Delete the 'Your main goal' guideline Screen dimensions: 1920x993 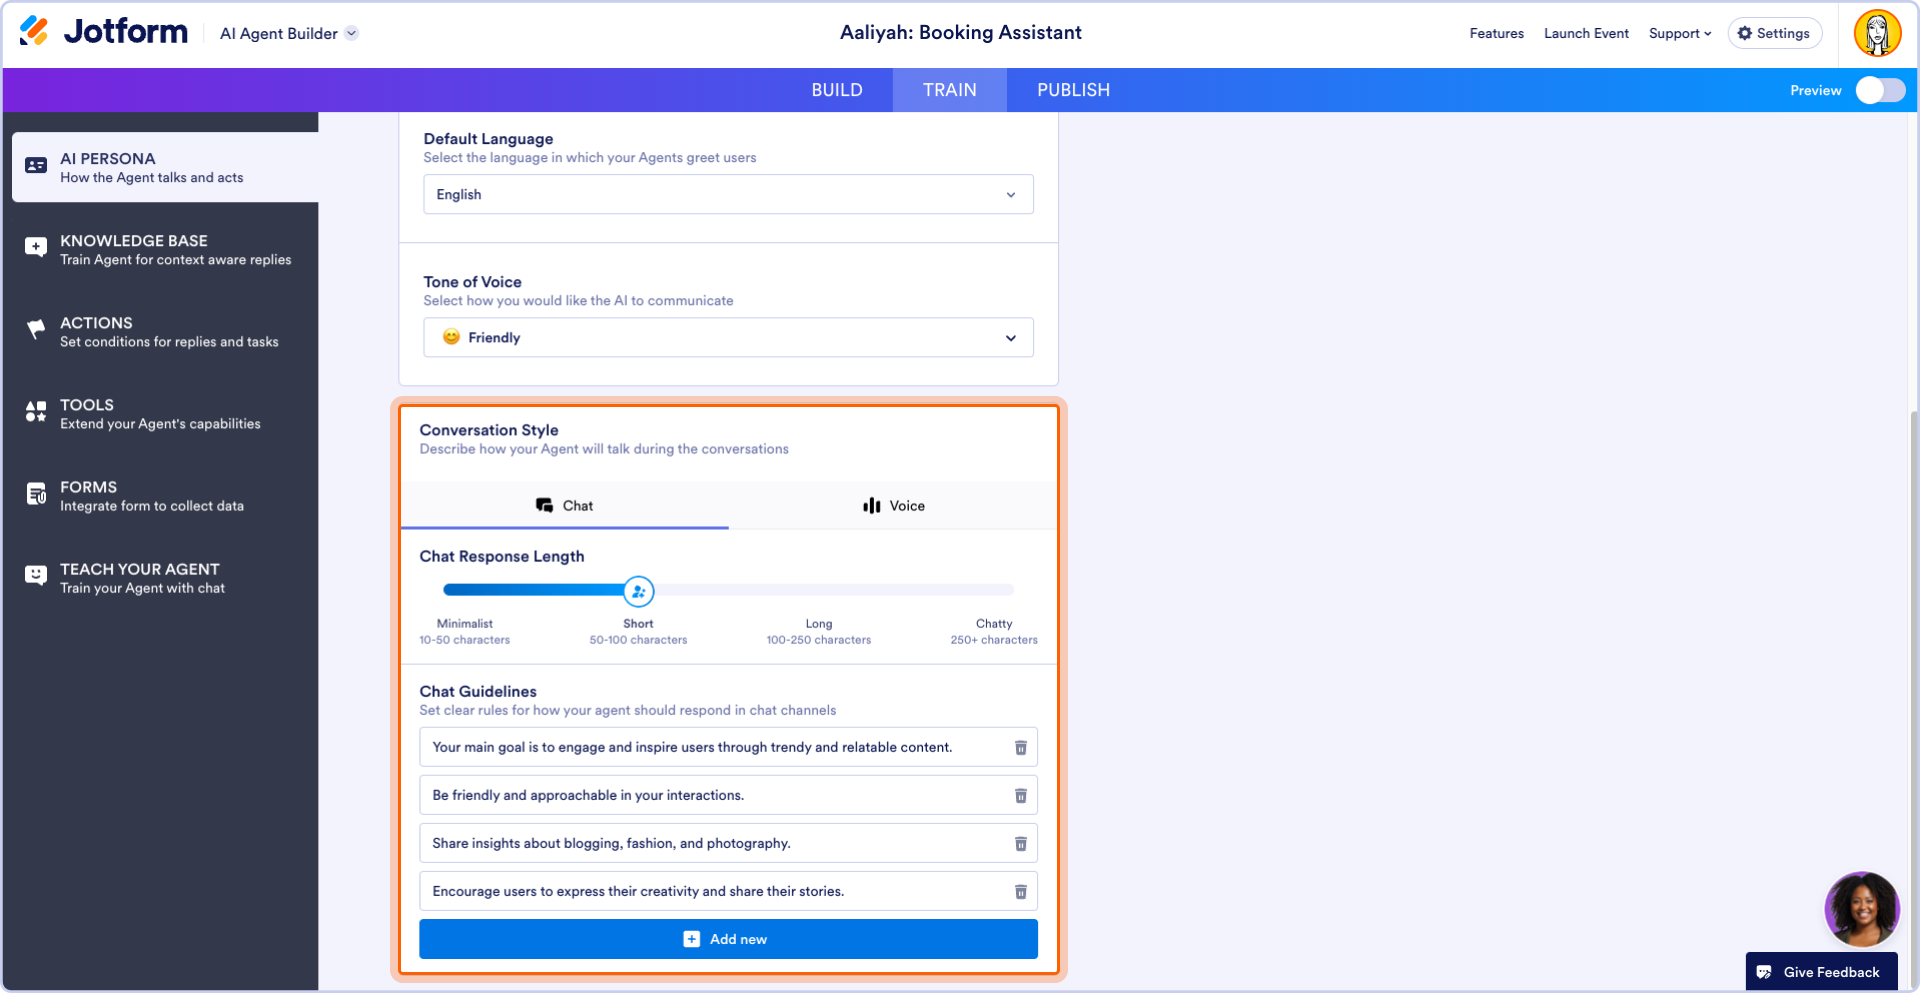tap(1021, 748)
